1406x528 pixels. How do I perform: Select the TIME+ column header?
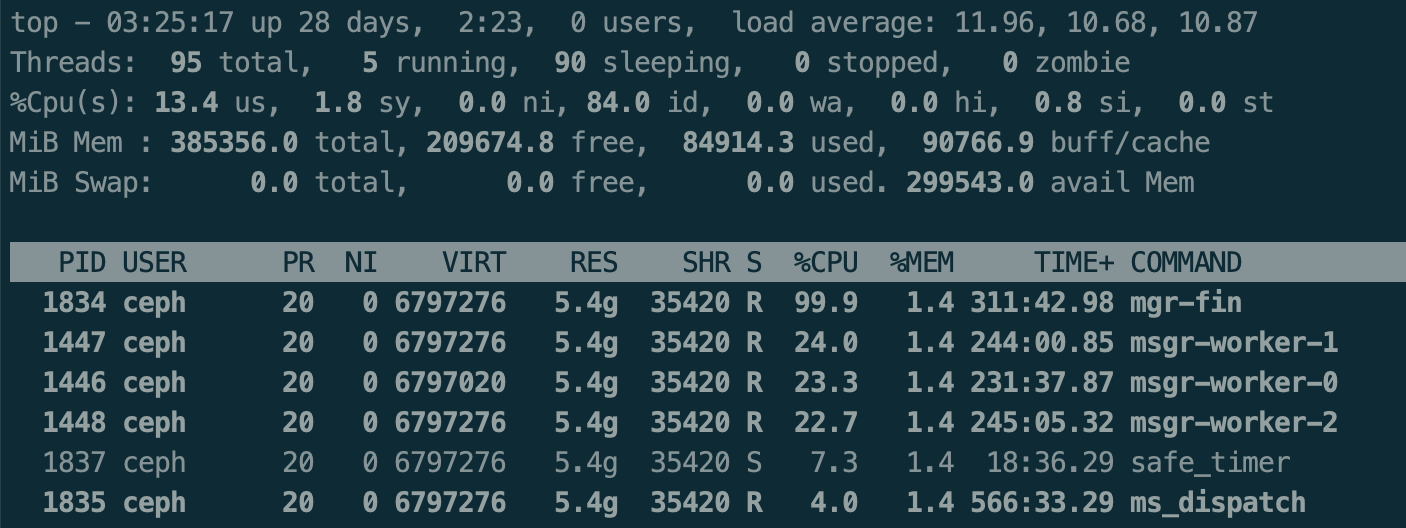coord(1074,263)
